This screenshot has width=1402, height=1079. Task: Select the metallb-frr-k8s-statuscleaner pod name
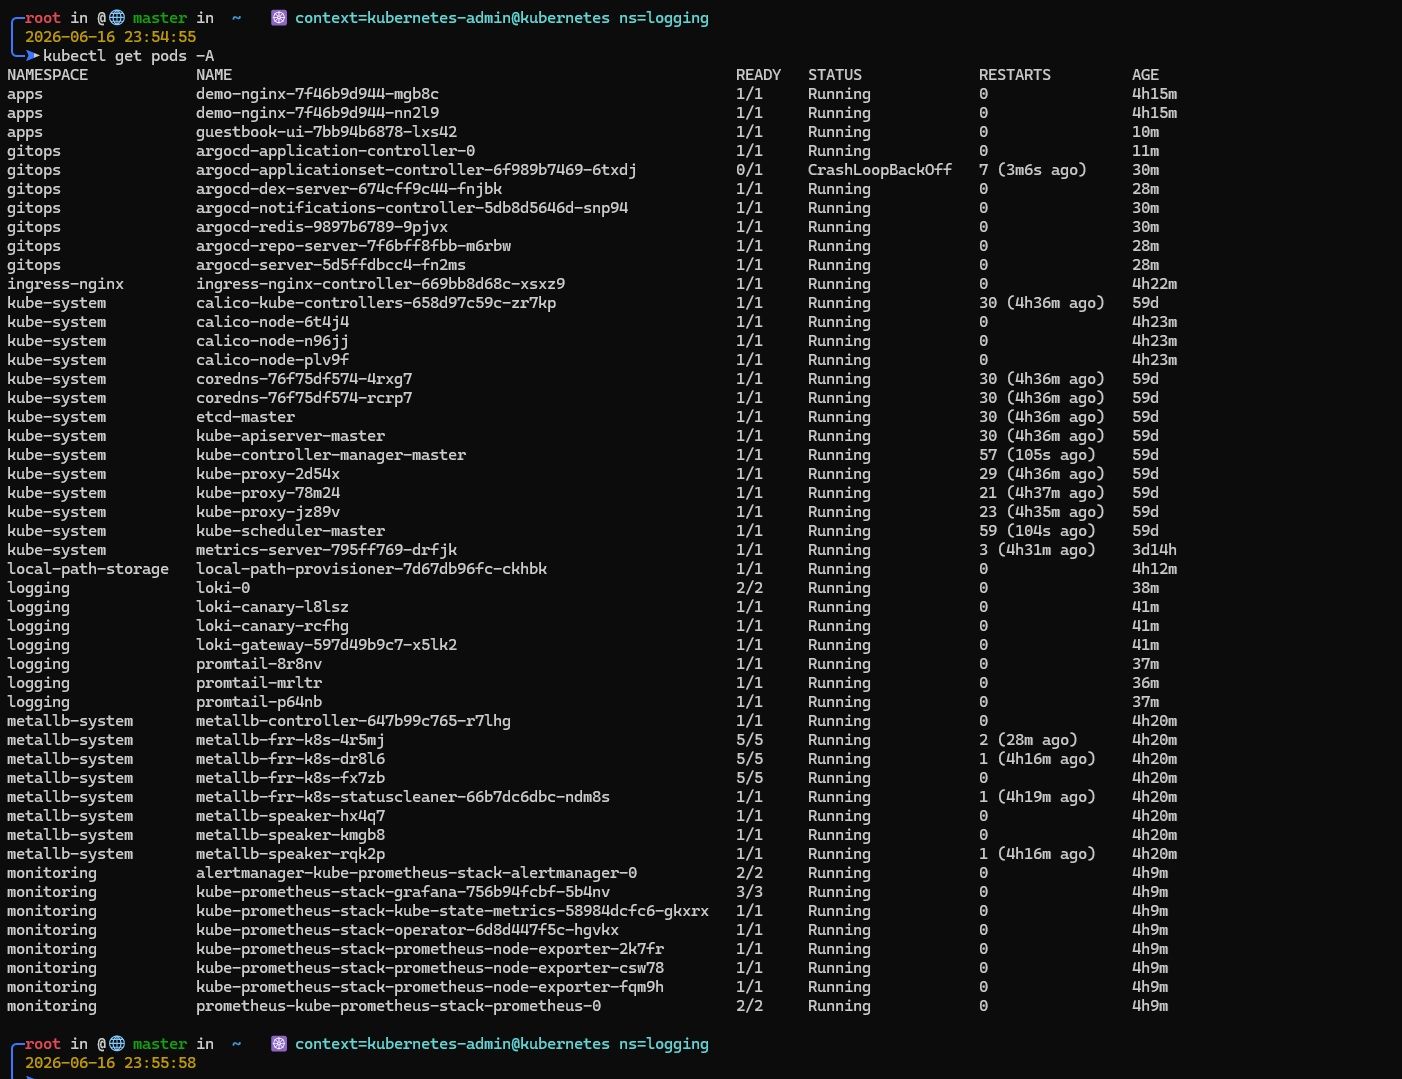(403, 797)
